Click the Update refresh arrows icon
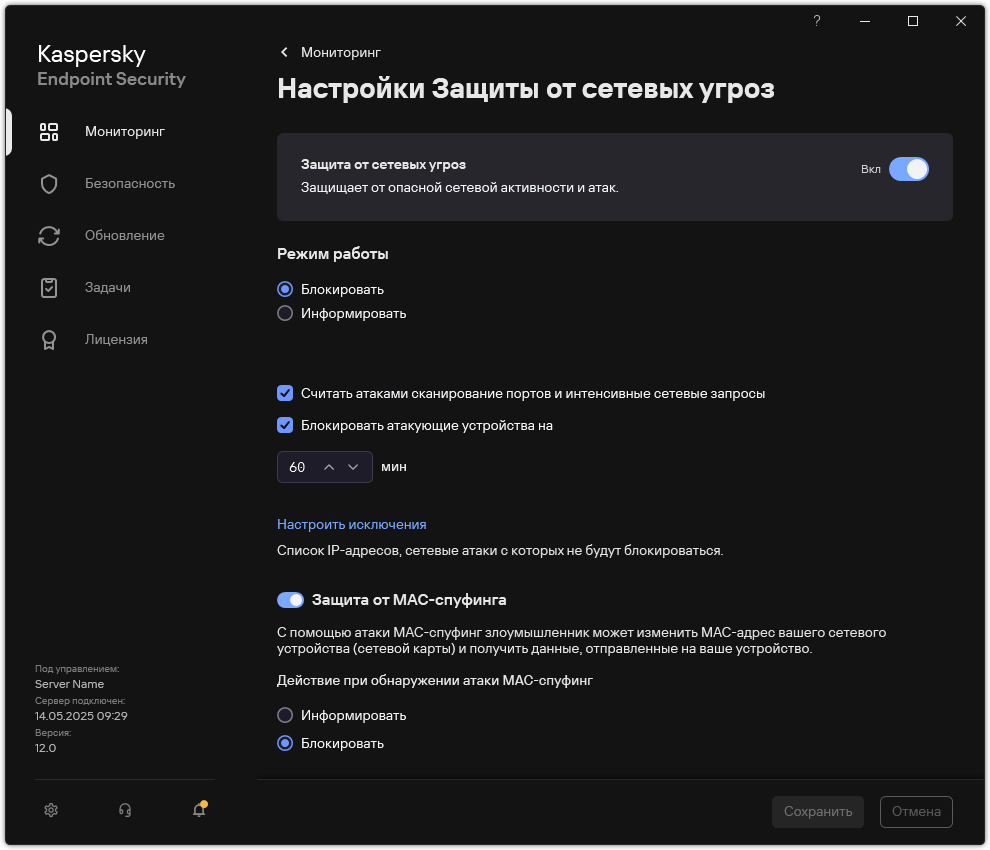The height and width of the screenshot is (850, 990). tap(49, 236)
